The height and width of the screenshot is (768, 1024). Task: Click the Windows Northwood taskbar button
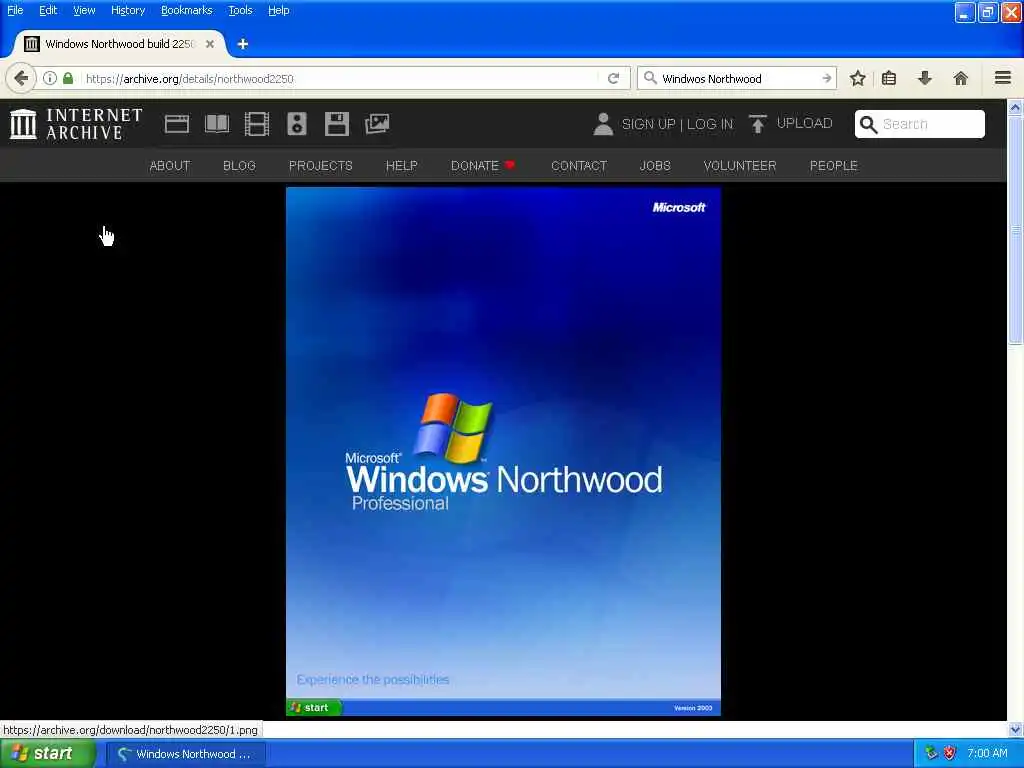pyautogui.click(x=185, y=754)
